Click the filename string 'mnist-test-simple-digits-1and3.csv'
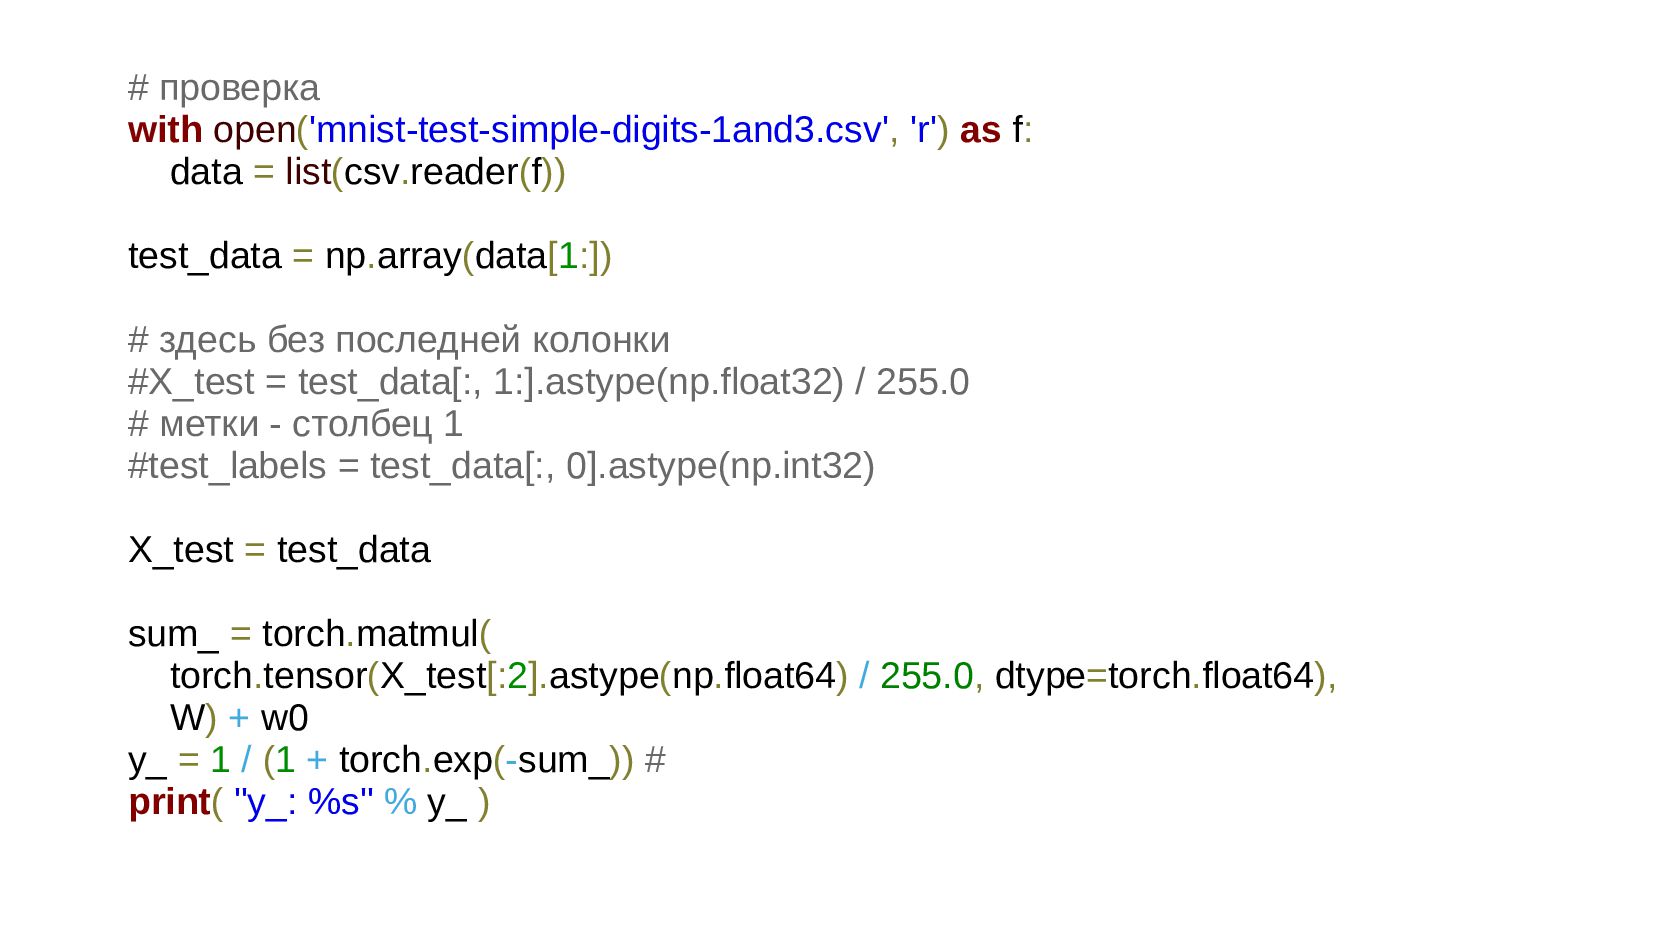Image resolution: width=1654 pixels, height=930 pixels. click(x=597, y=130)
